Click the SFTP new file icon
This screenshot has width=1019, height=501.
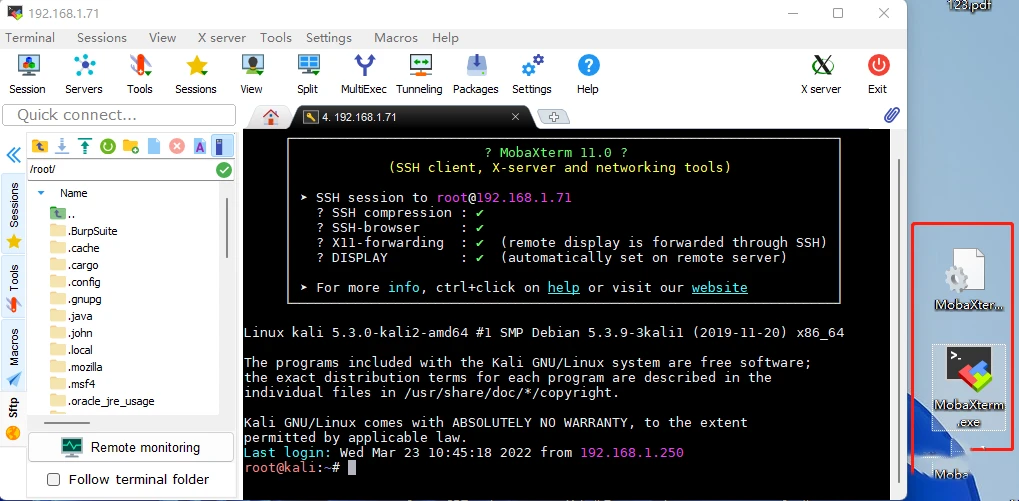coord(153,146)
